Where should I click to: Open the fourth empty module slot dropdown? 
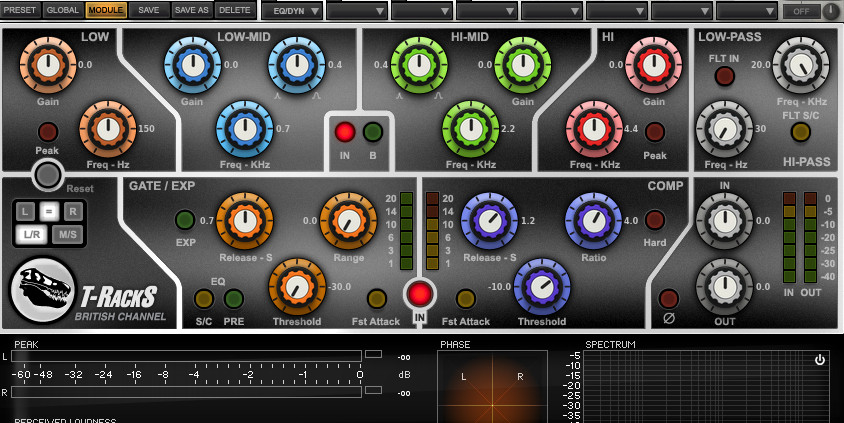click(487, 11)
